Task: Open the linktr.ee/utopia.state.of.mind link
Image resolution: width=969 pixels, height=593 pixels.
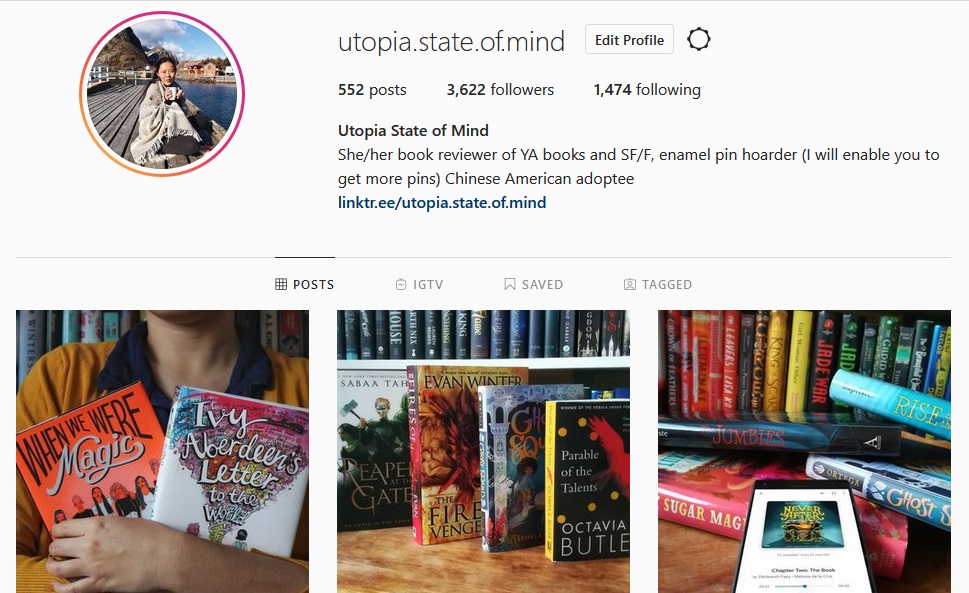Action: [442, 203]
